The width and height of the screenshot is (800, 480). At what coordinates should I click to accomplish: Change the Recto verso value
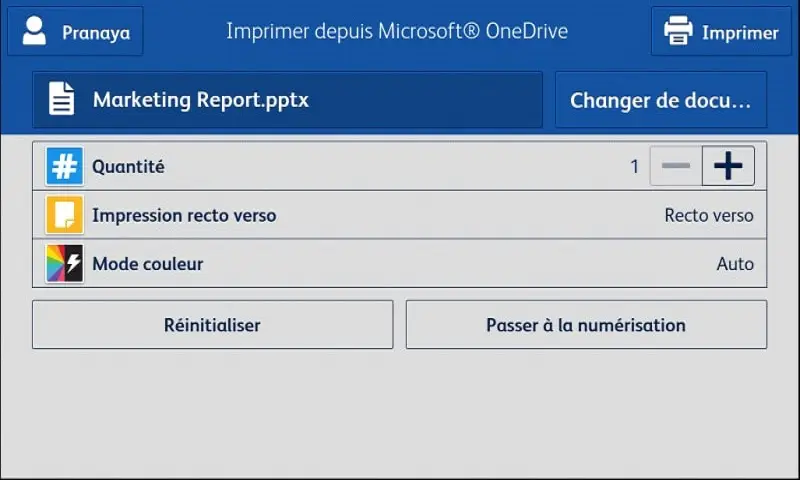tap(709, 215)
